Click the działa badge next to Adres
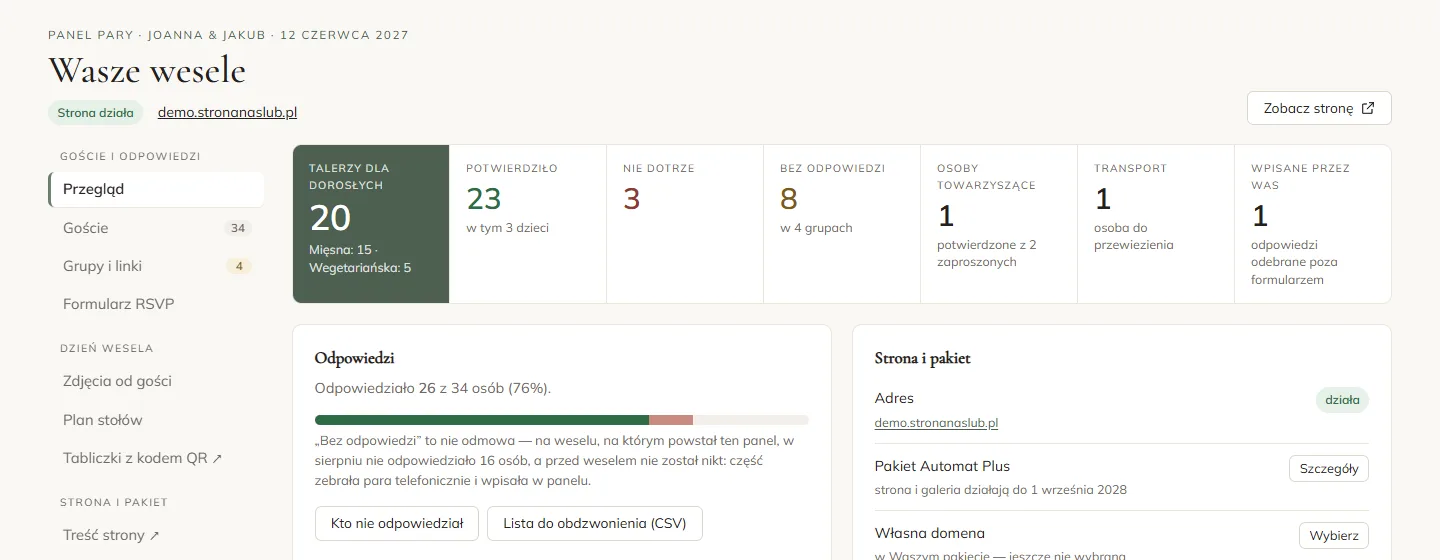The height and width of the screenshot is (560, 1440). pos(1342,400)
